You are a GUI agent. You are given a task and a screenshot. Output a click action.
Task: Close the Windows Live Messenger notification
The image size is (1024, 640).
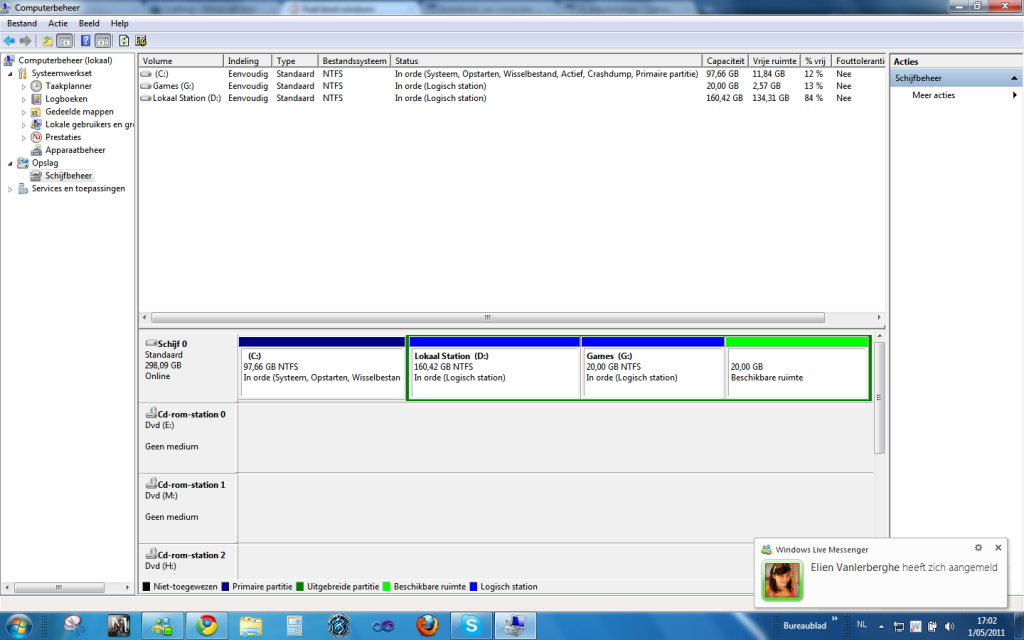(x=997, y=548)
